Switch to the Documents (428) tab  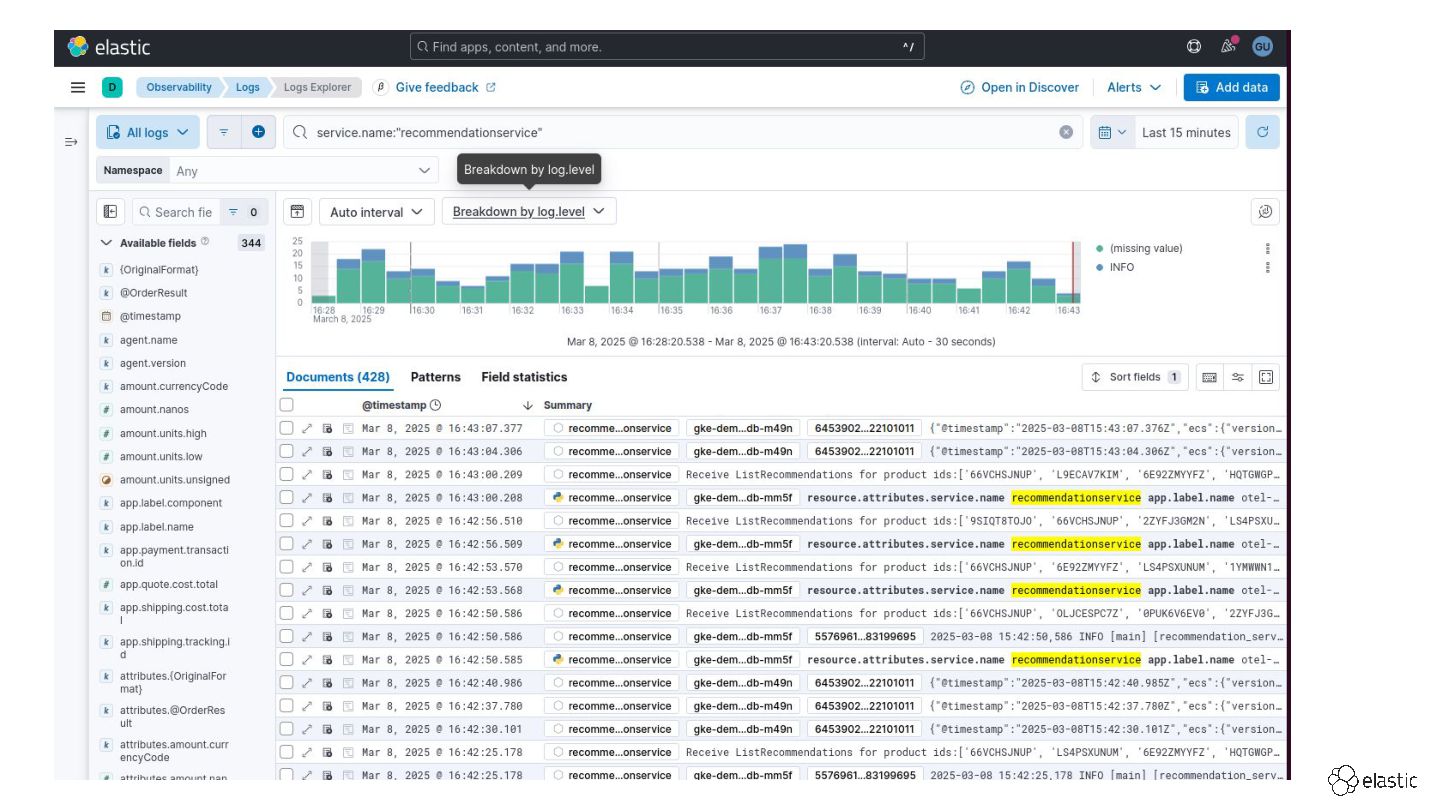tap(338, 377)
